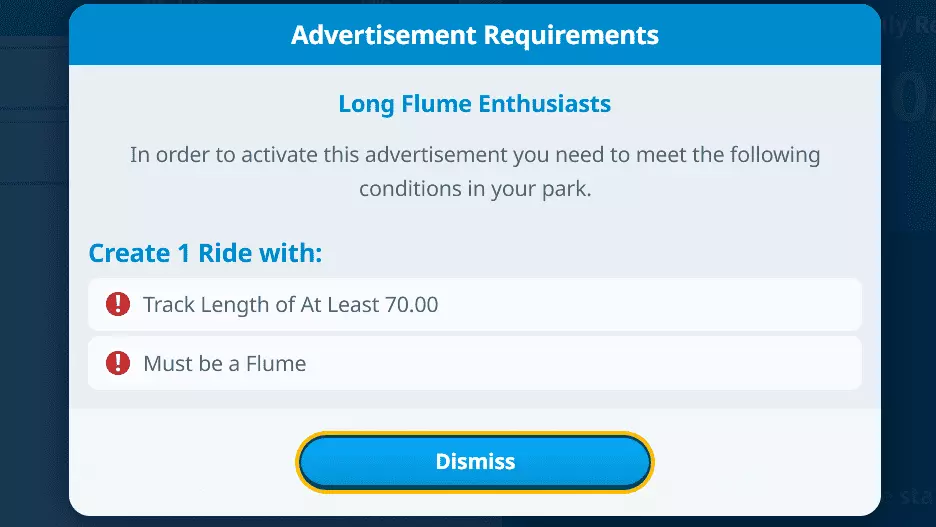Image resolution: width=936 pixels, height=527 pixels.
Task: Click the Create 1 Ride with heading
Action: [206, 253]
